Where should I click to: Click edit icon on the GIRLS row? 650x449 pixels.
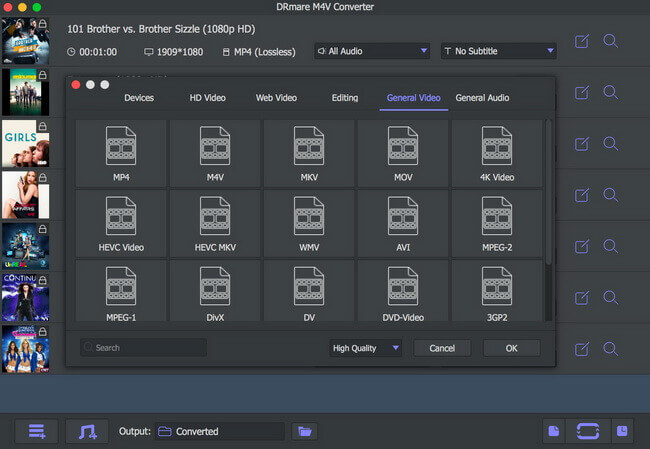pos(582,144)
